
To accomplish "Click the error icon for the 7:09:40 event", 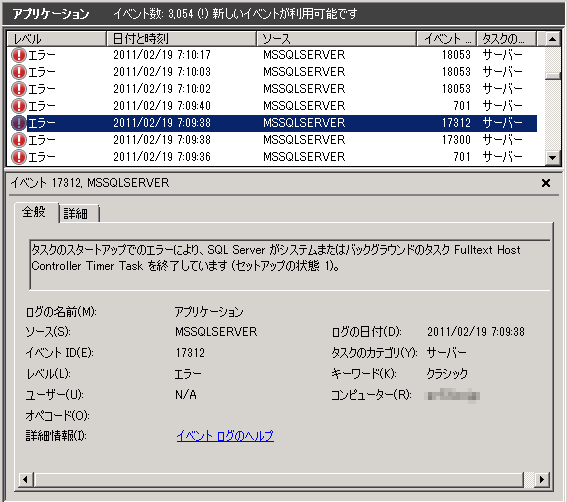I will (19, 106).
